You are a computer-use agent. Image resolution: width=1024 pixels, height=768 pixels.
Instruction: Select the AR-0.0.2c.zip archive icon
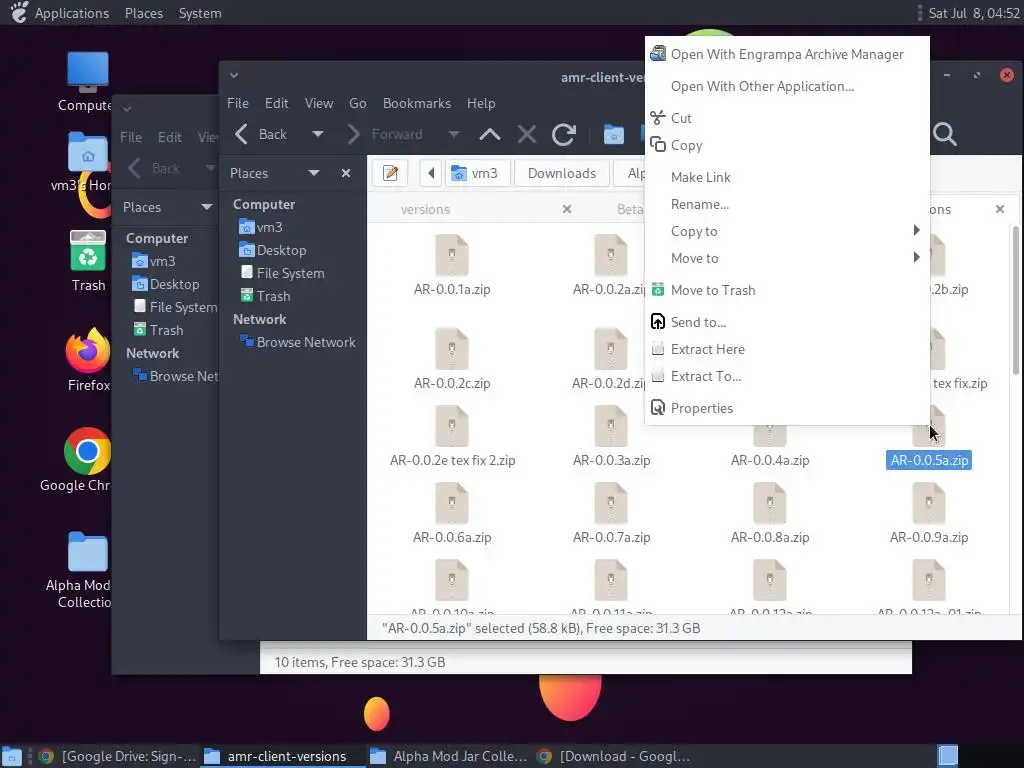click(x=452, y=349)
